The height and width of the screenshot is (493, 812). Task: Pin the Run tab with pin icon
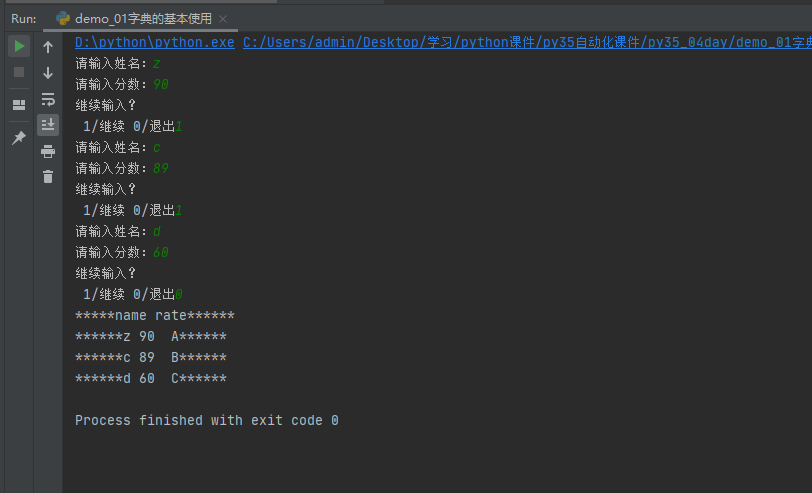pyautogui.click(x=19, y=138)
